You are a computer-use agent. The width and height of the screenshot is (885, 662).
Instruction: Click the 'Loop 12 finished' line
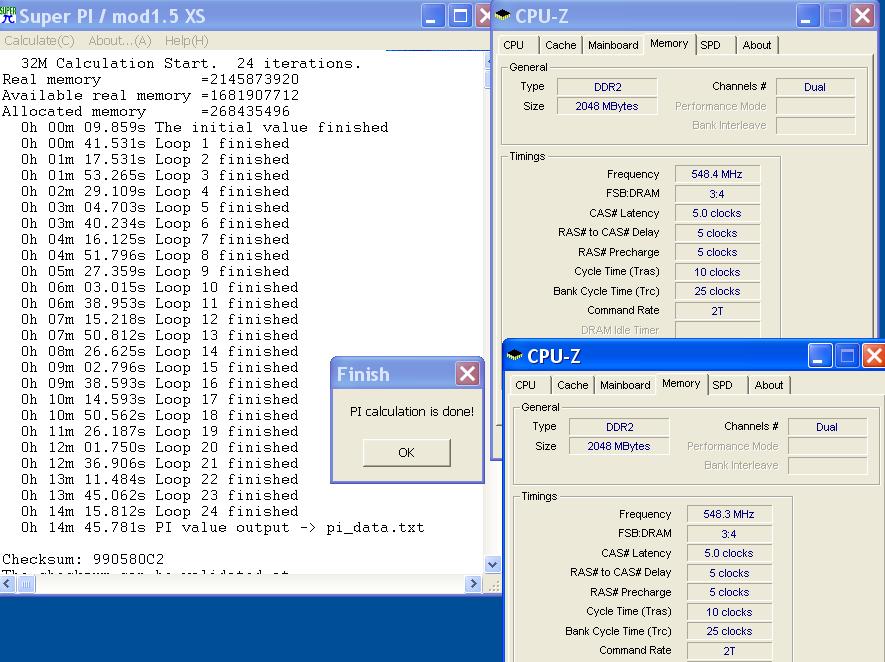[160, 319]
